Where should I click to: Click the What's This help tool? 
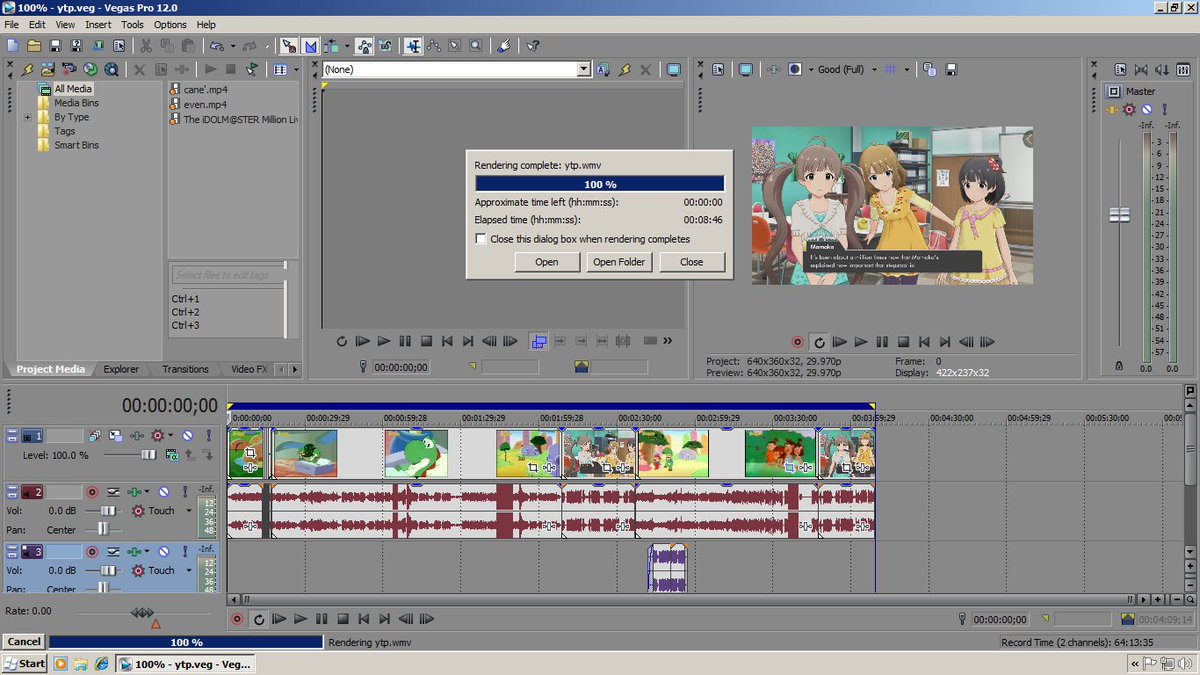[x=533, y=45]
